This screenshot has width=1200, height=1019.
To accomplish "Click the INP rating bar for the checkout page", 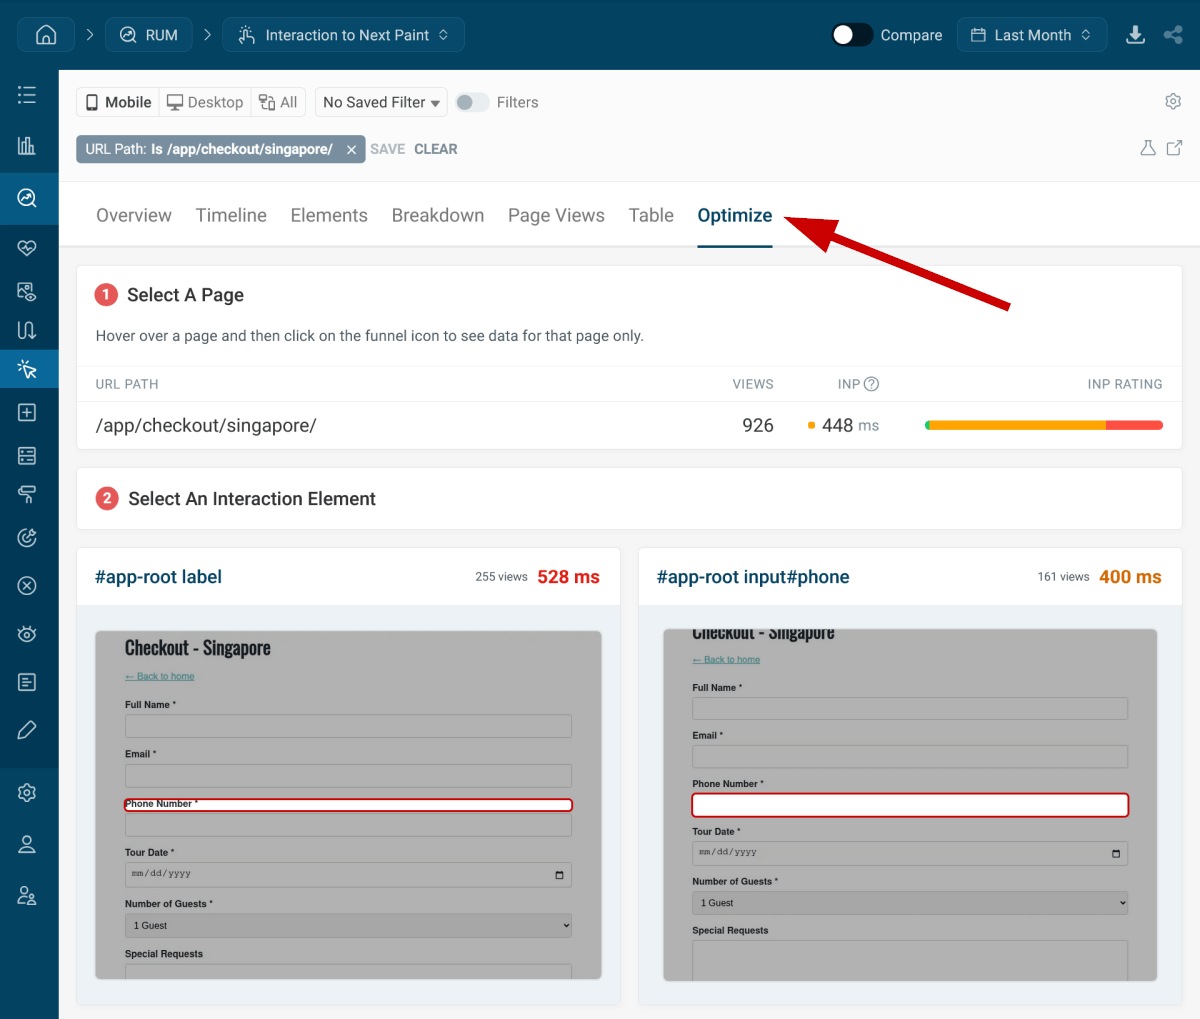I will (x=1043, y=424).
